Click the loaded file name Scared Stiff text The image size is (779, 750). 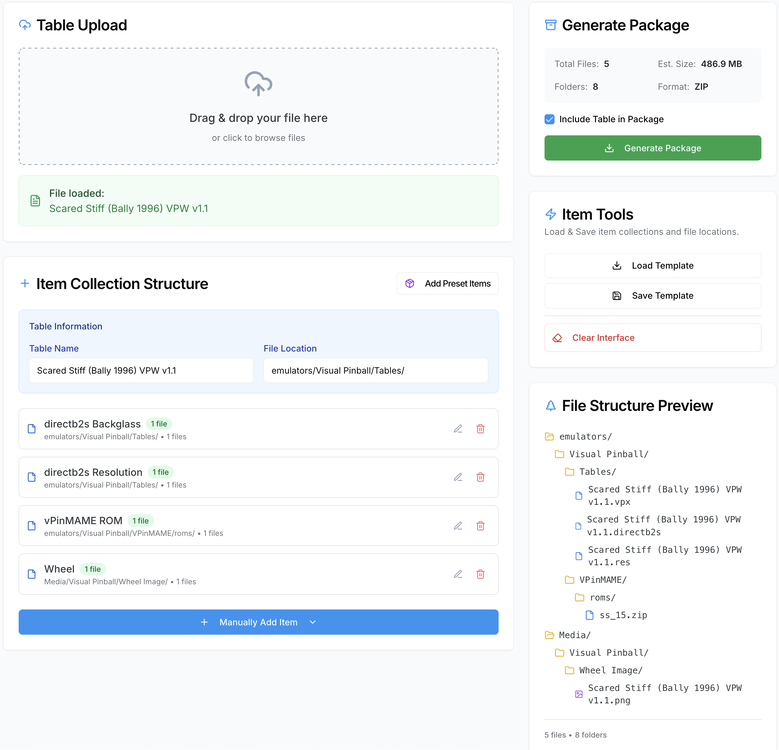(128, 209)
